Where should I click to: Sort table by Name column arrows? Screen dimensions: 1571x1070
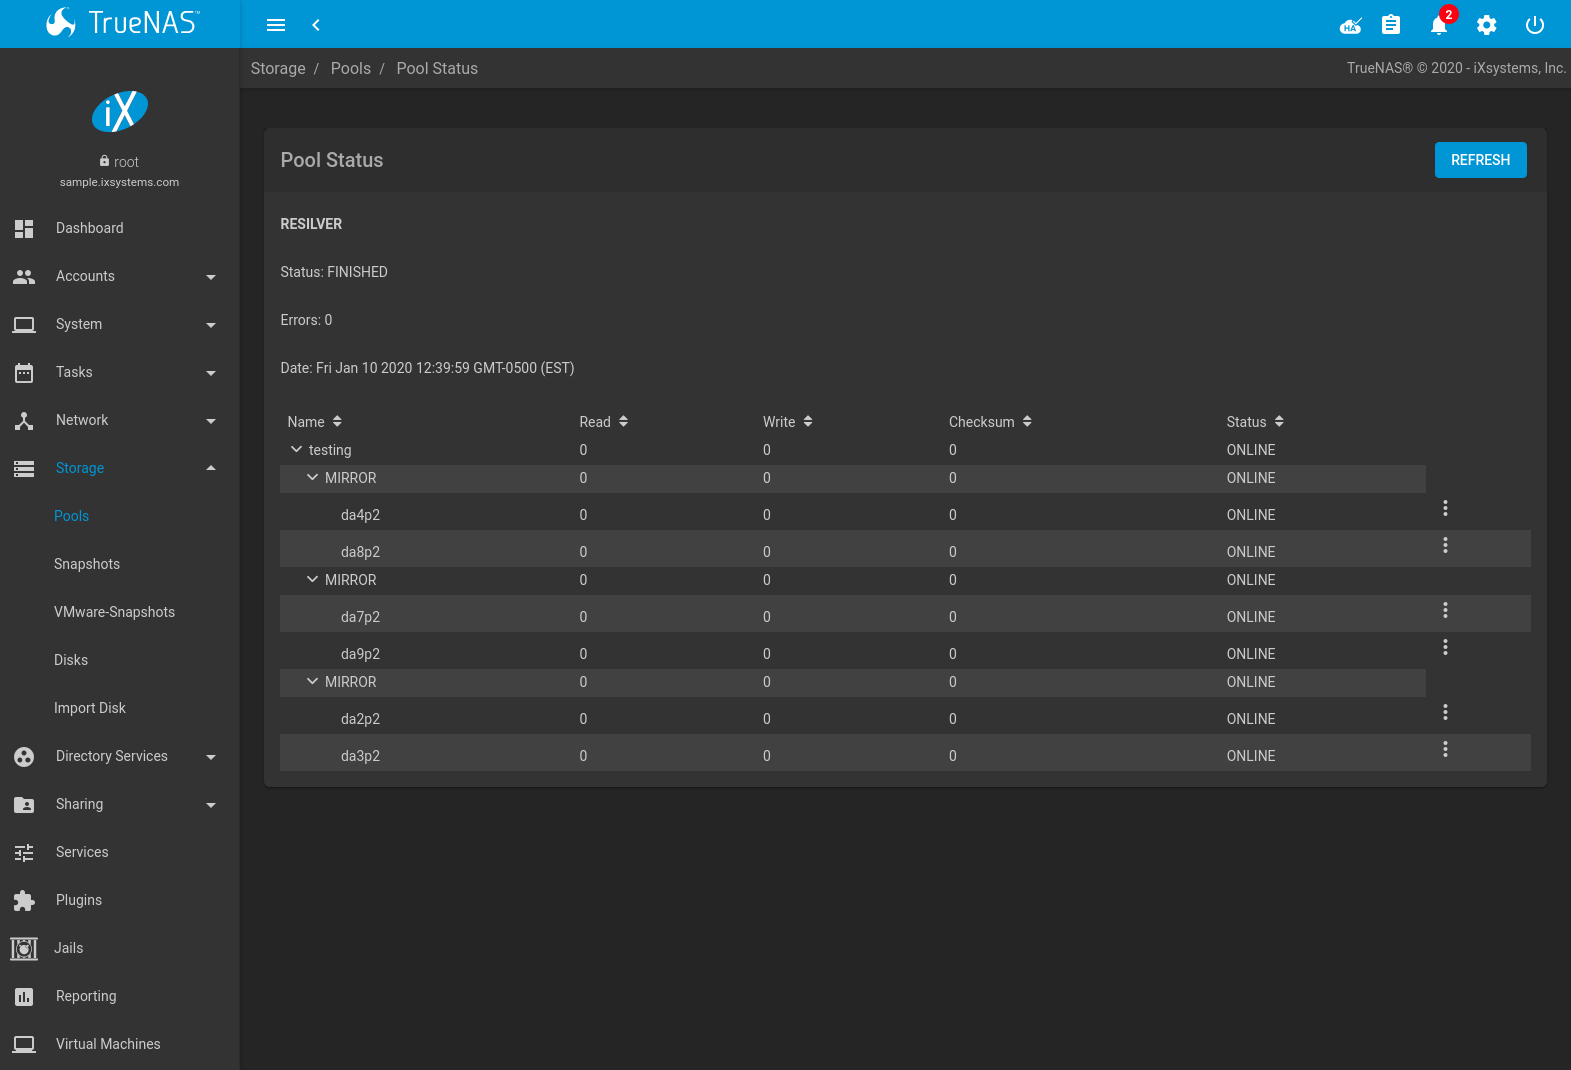tap(337, 421)
